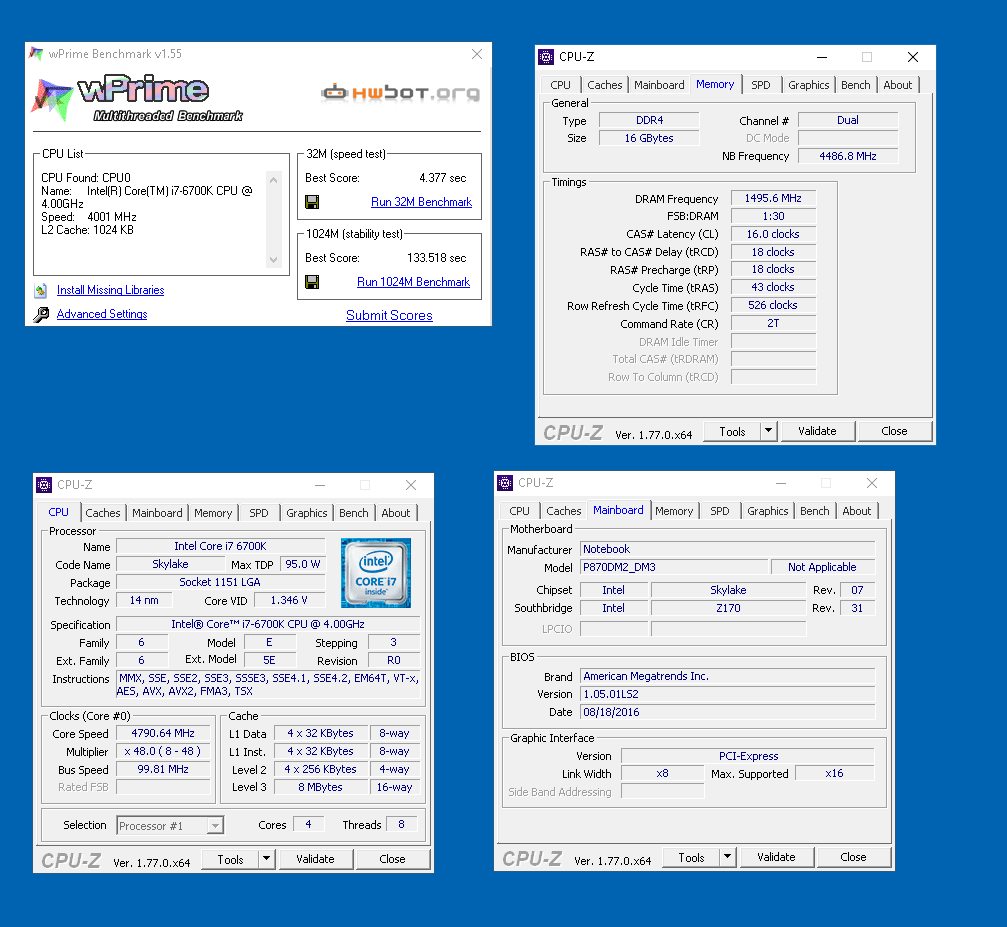This screenshot has height=927, width=1007.
Task: Open Bench tab in Mainboard CPU-Z window
Action: pos(815,511)
